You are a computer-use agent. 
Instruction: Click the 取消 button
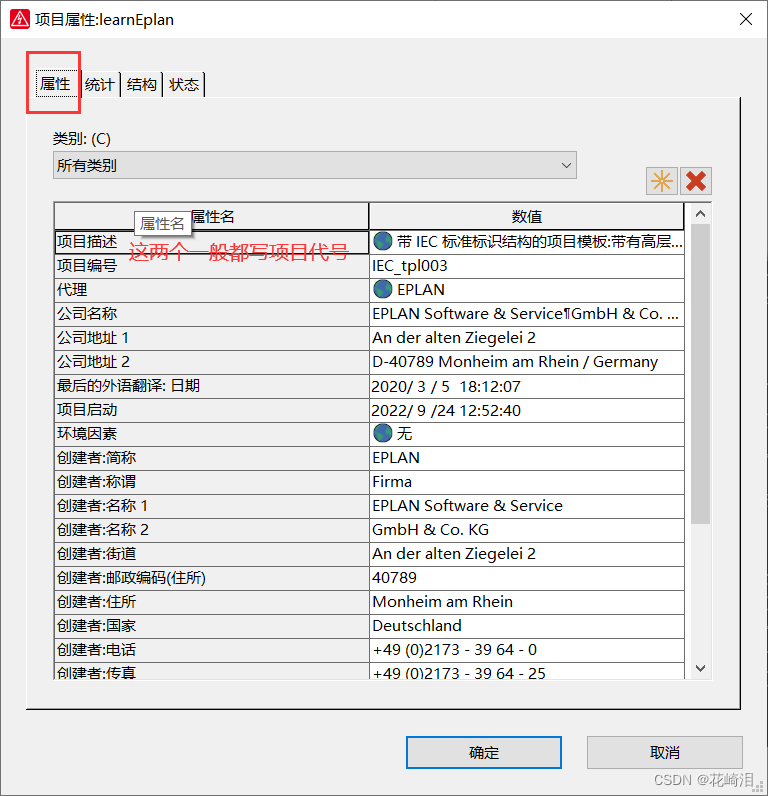click(x=664, y=752)
